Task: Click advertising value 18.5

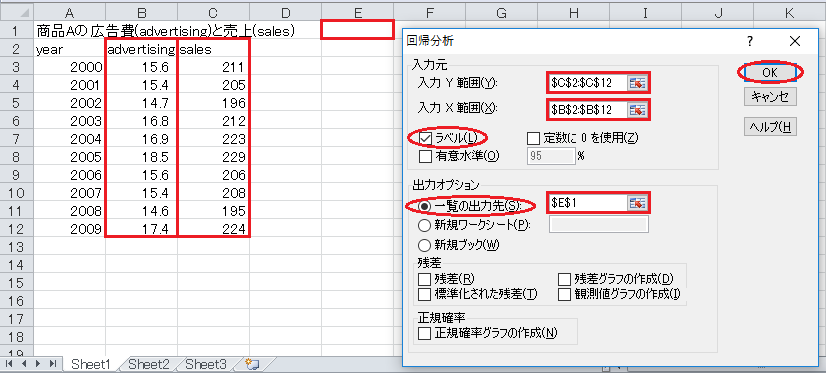Action: coord(141,157)
